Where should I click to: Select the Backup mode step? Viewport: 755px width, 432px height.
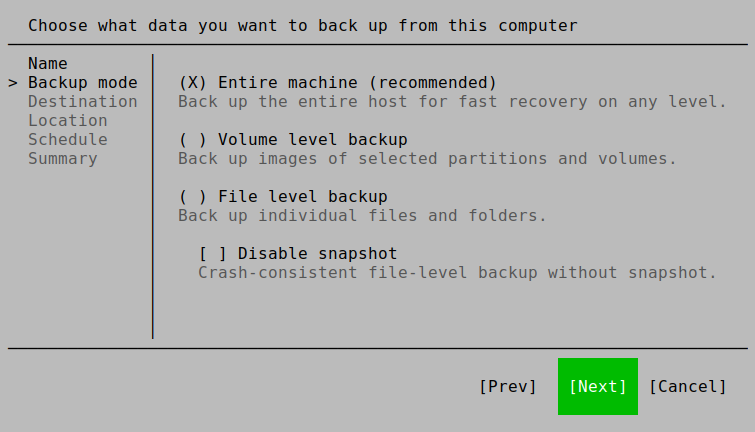pos(82,82)
